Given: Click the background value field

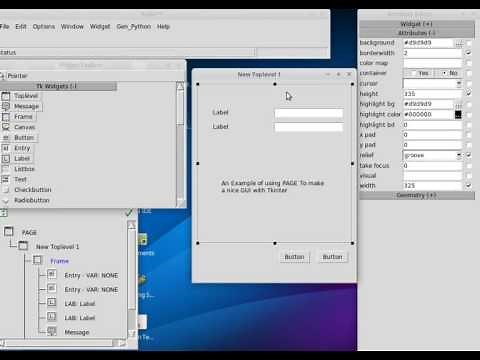Looking at the screenshot, I should (428, 43).
